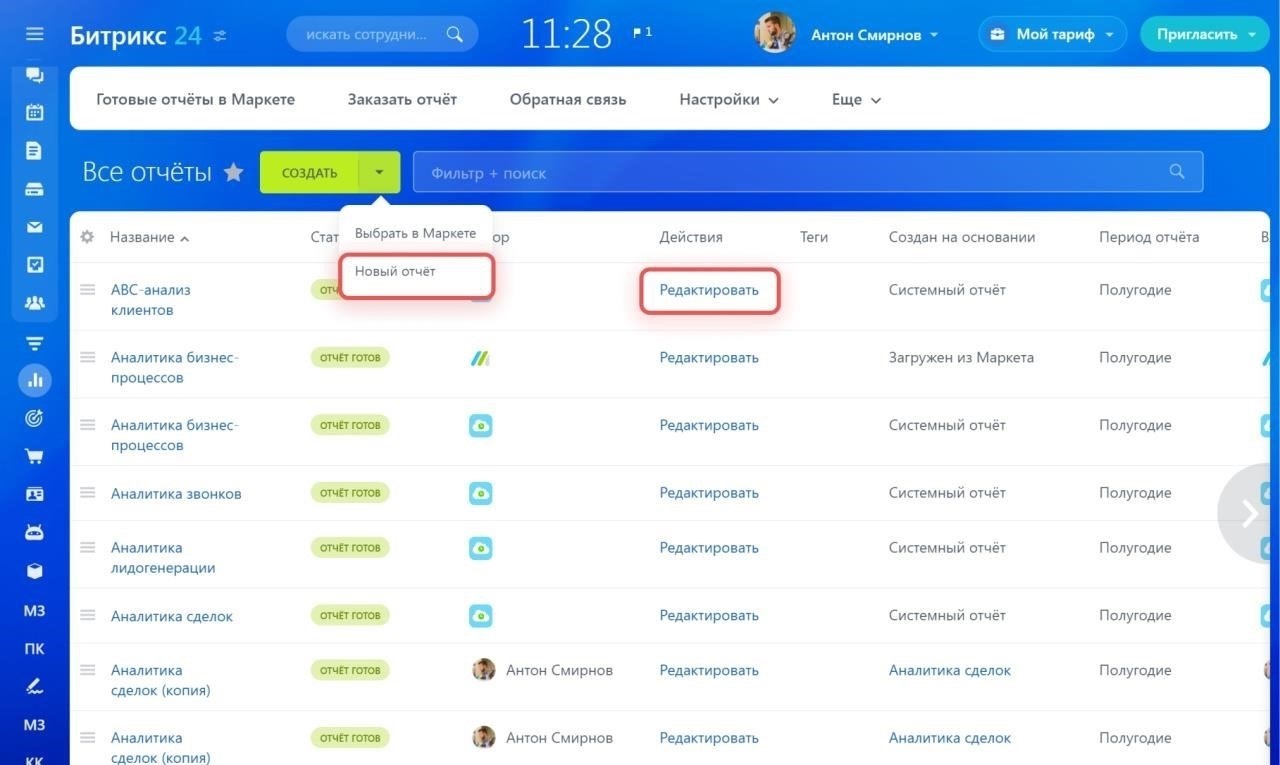The image size is (1280, 765).
Task: Click the Создан на основании column header
Action: tap(962, 237)
